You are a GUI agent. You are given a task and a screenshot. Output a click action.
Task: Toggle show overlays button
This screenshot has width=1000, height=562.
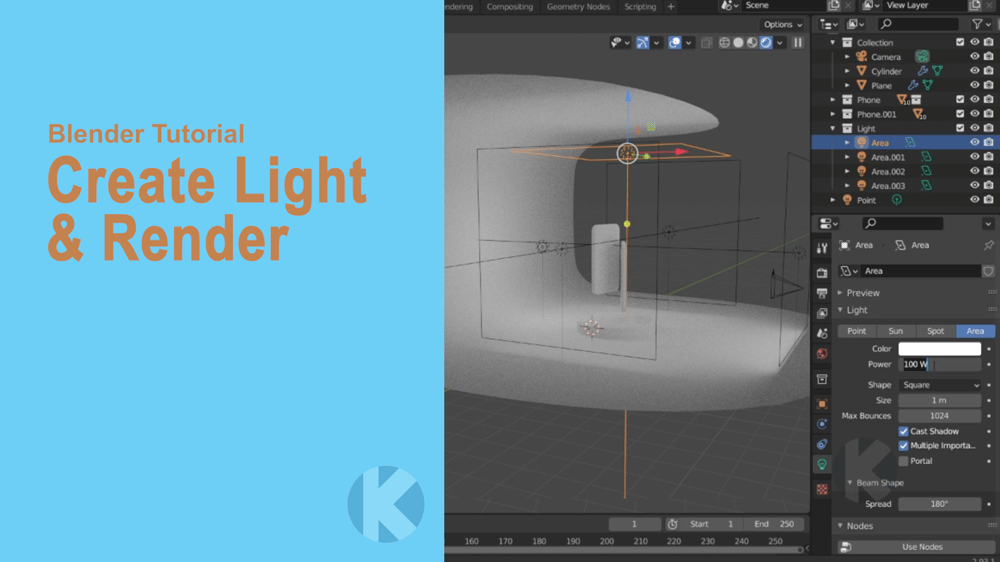[675, 43]
